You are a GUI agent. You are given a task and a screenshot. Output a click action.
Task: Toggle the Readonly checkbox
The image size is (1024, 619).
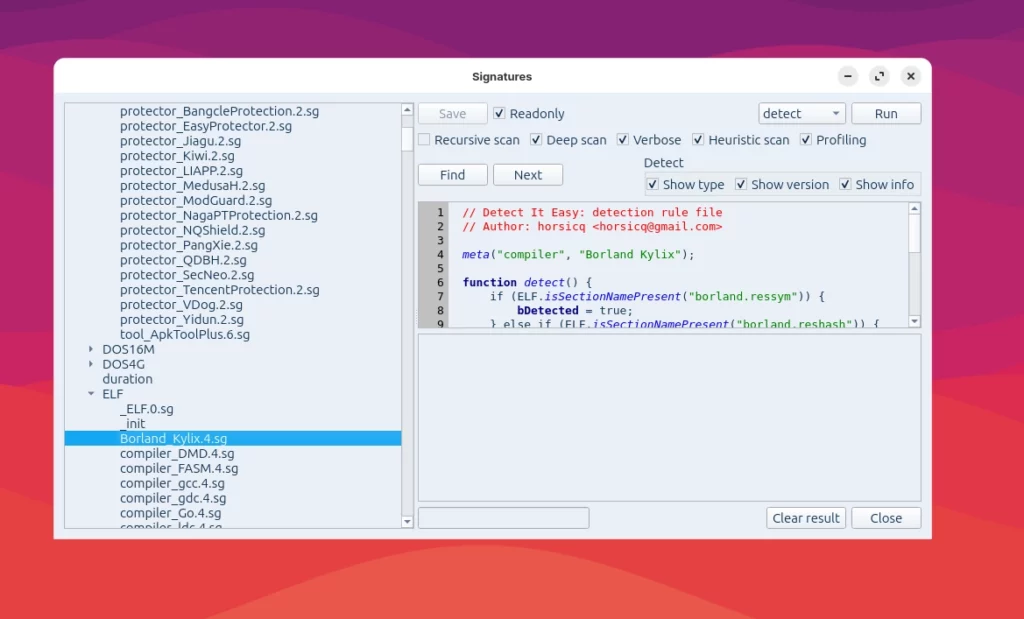tap(500, 114)
